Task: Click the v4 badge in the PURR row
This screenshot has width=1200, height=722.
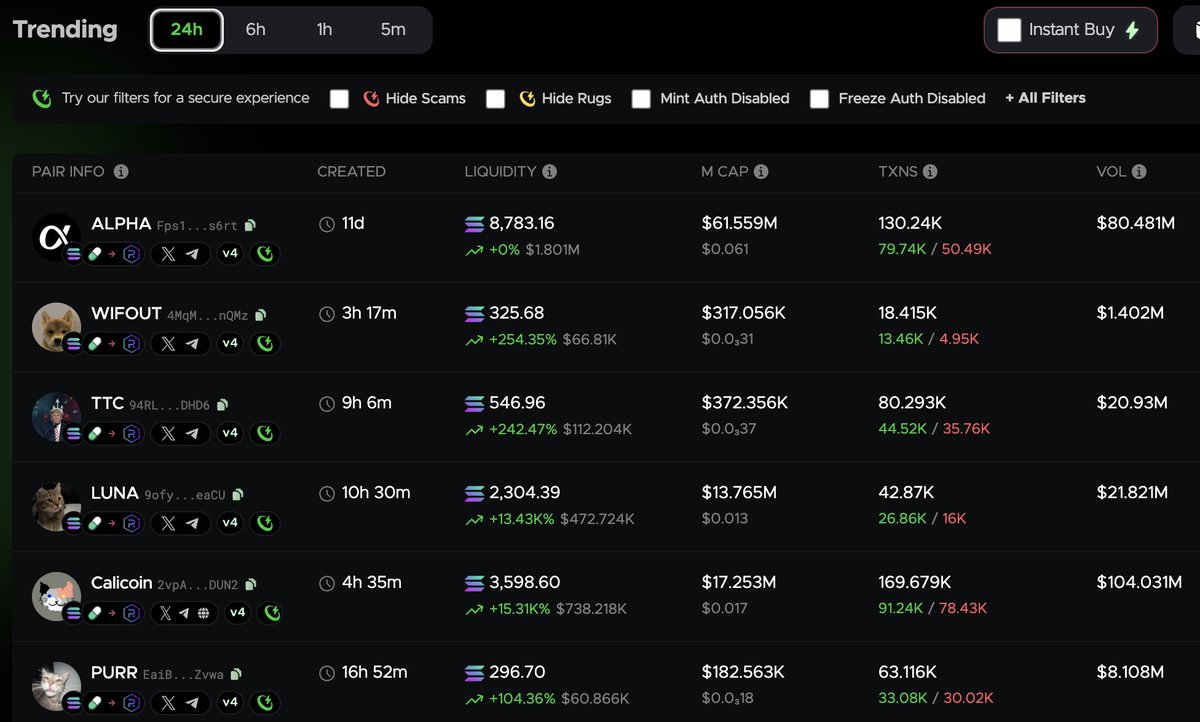Action: click(x=230, y=703)
